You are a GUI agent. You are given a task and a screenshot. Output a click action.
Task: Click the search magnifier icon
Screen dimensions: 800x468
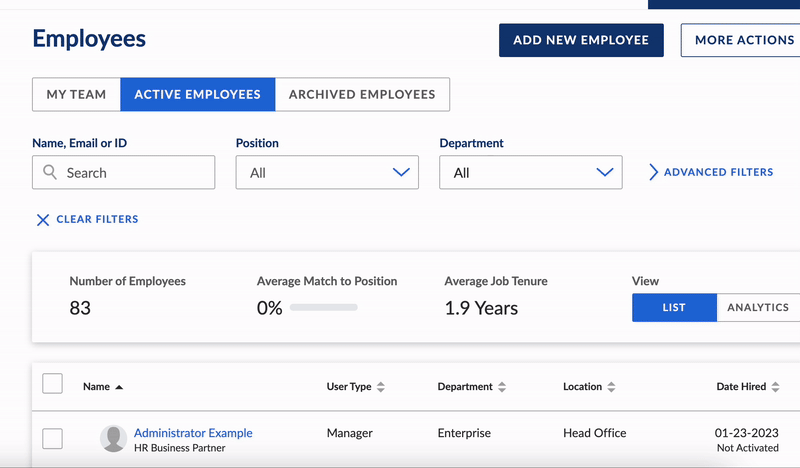click(x=50, y=173)
